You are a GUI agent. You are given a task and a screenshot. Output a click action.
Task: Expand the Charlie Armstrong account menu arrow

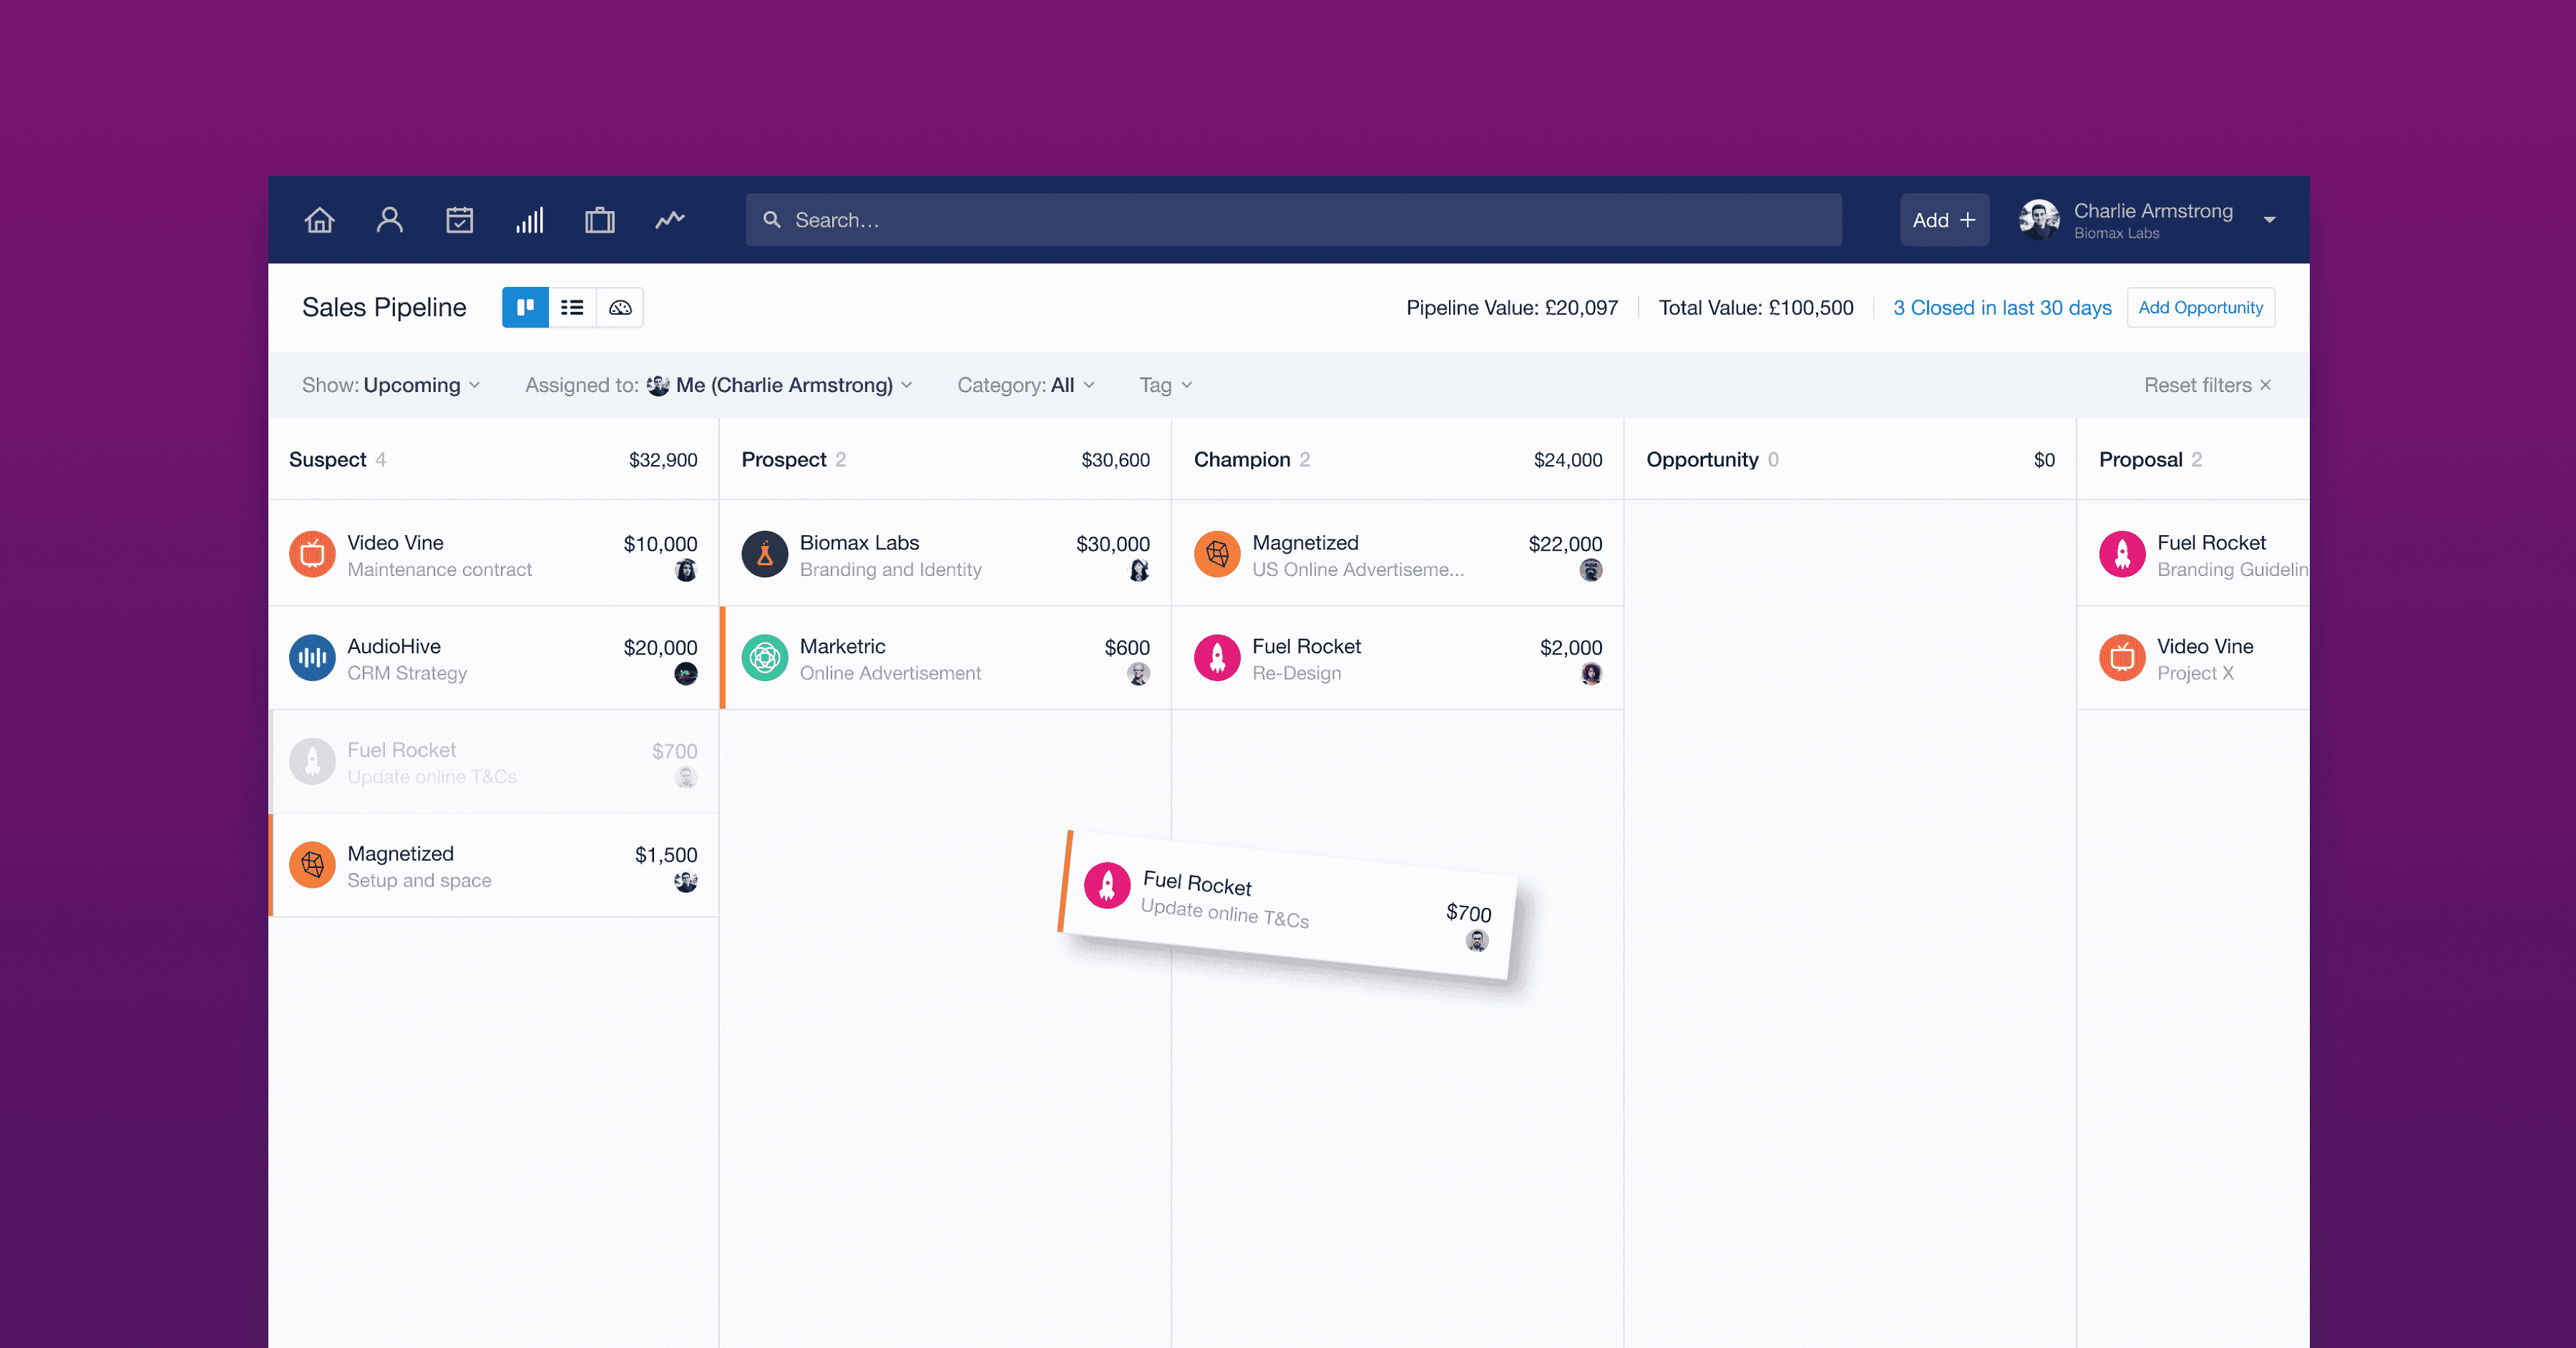click(x=2269, y=220)
